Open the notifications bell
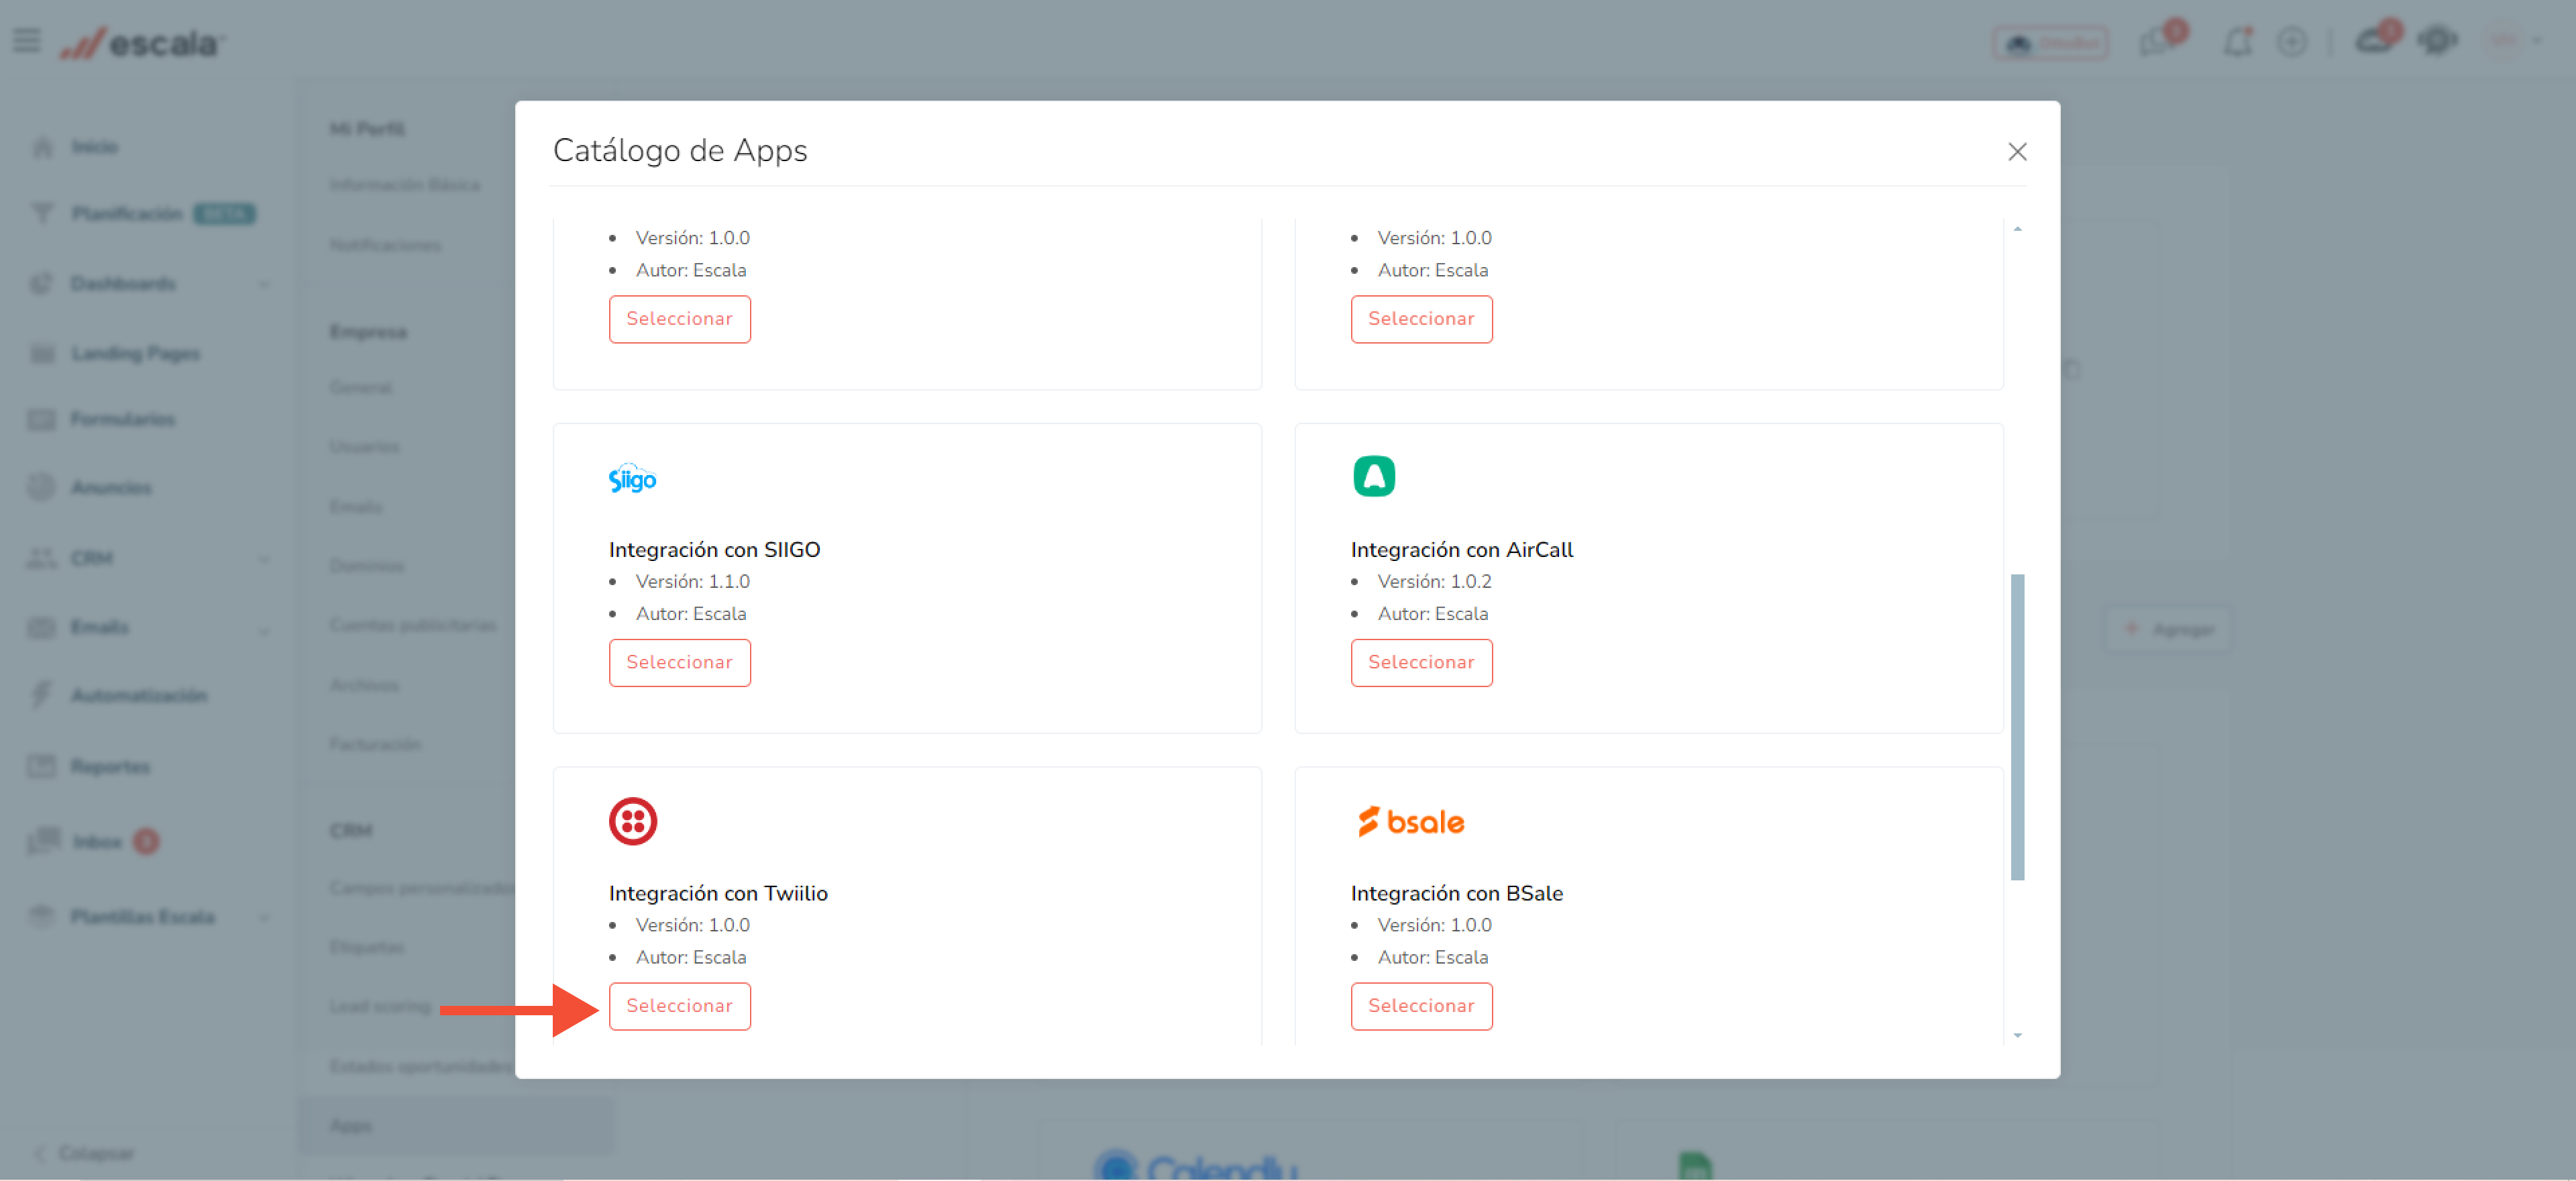This screenshot has width=2576, height=1181. coord(2238,42)
